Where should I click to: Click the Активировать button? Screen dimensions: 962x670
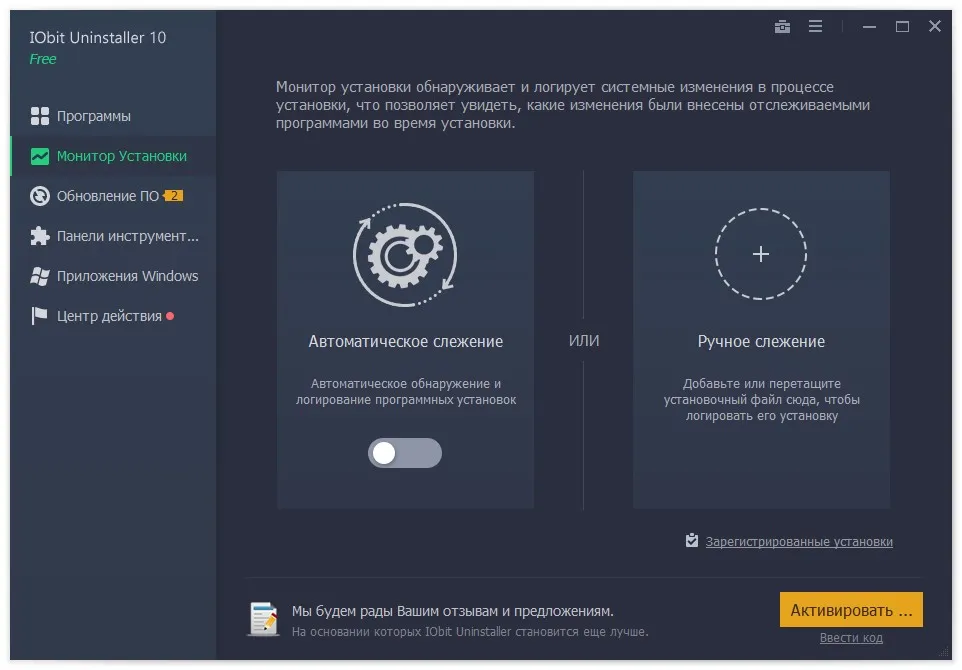851,610
